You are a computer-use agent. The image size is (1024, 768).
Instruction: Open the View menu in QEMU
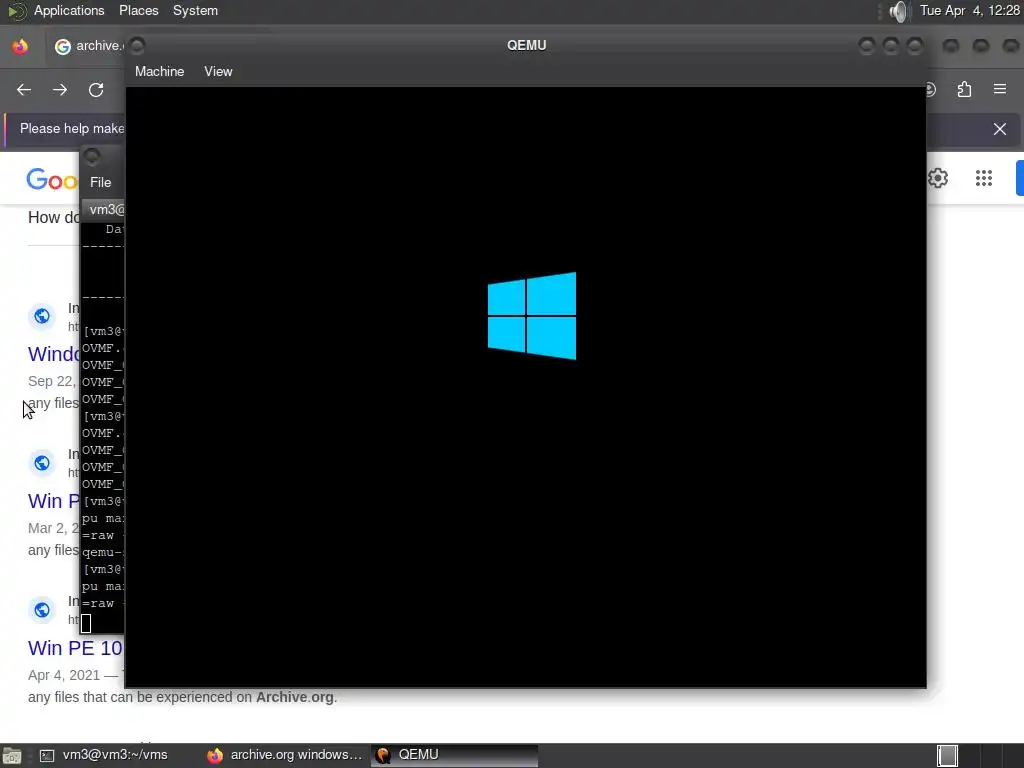tap(218, 71)
